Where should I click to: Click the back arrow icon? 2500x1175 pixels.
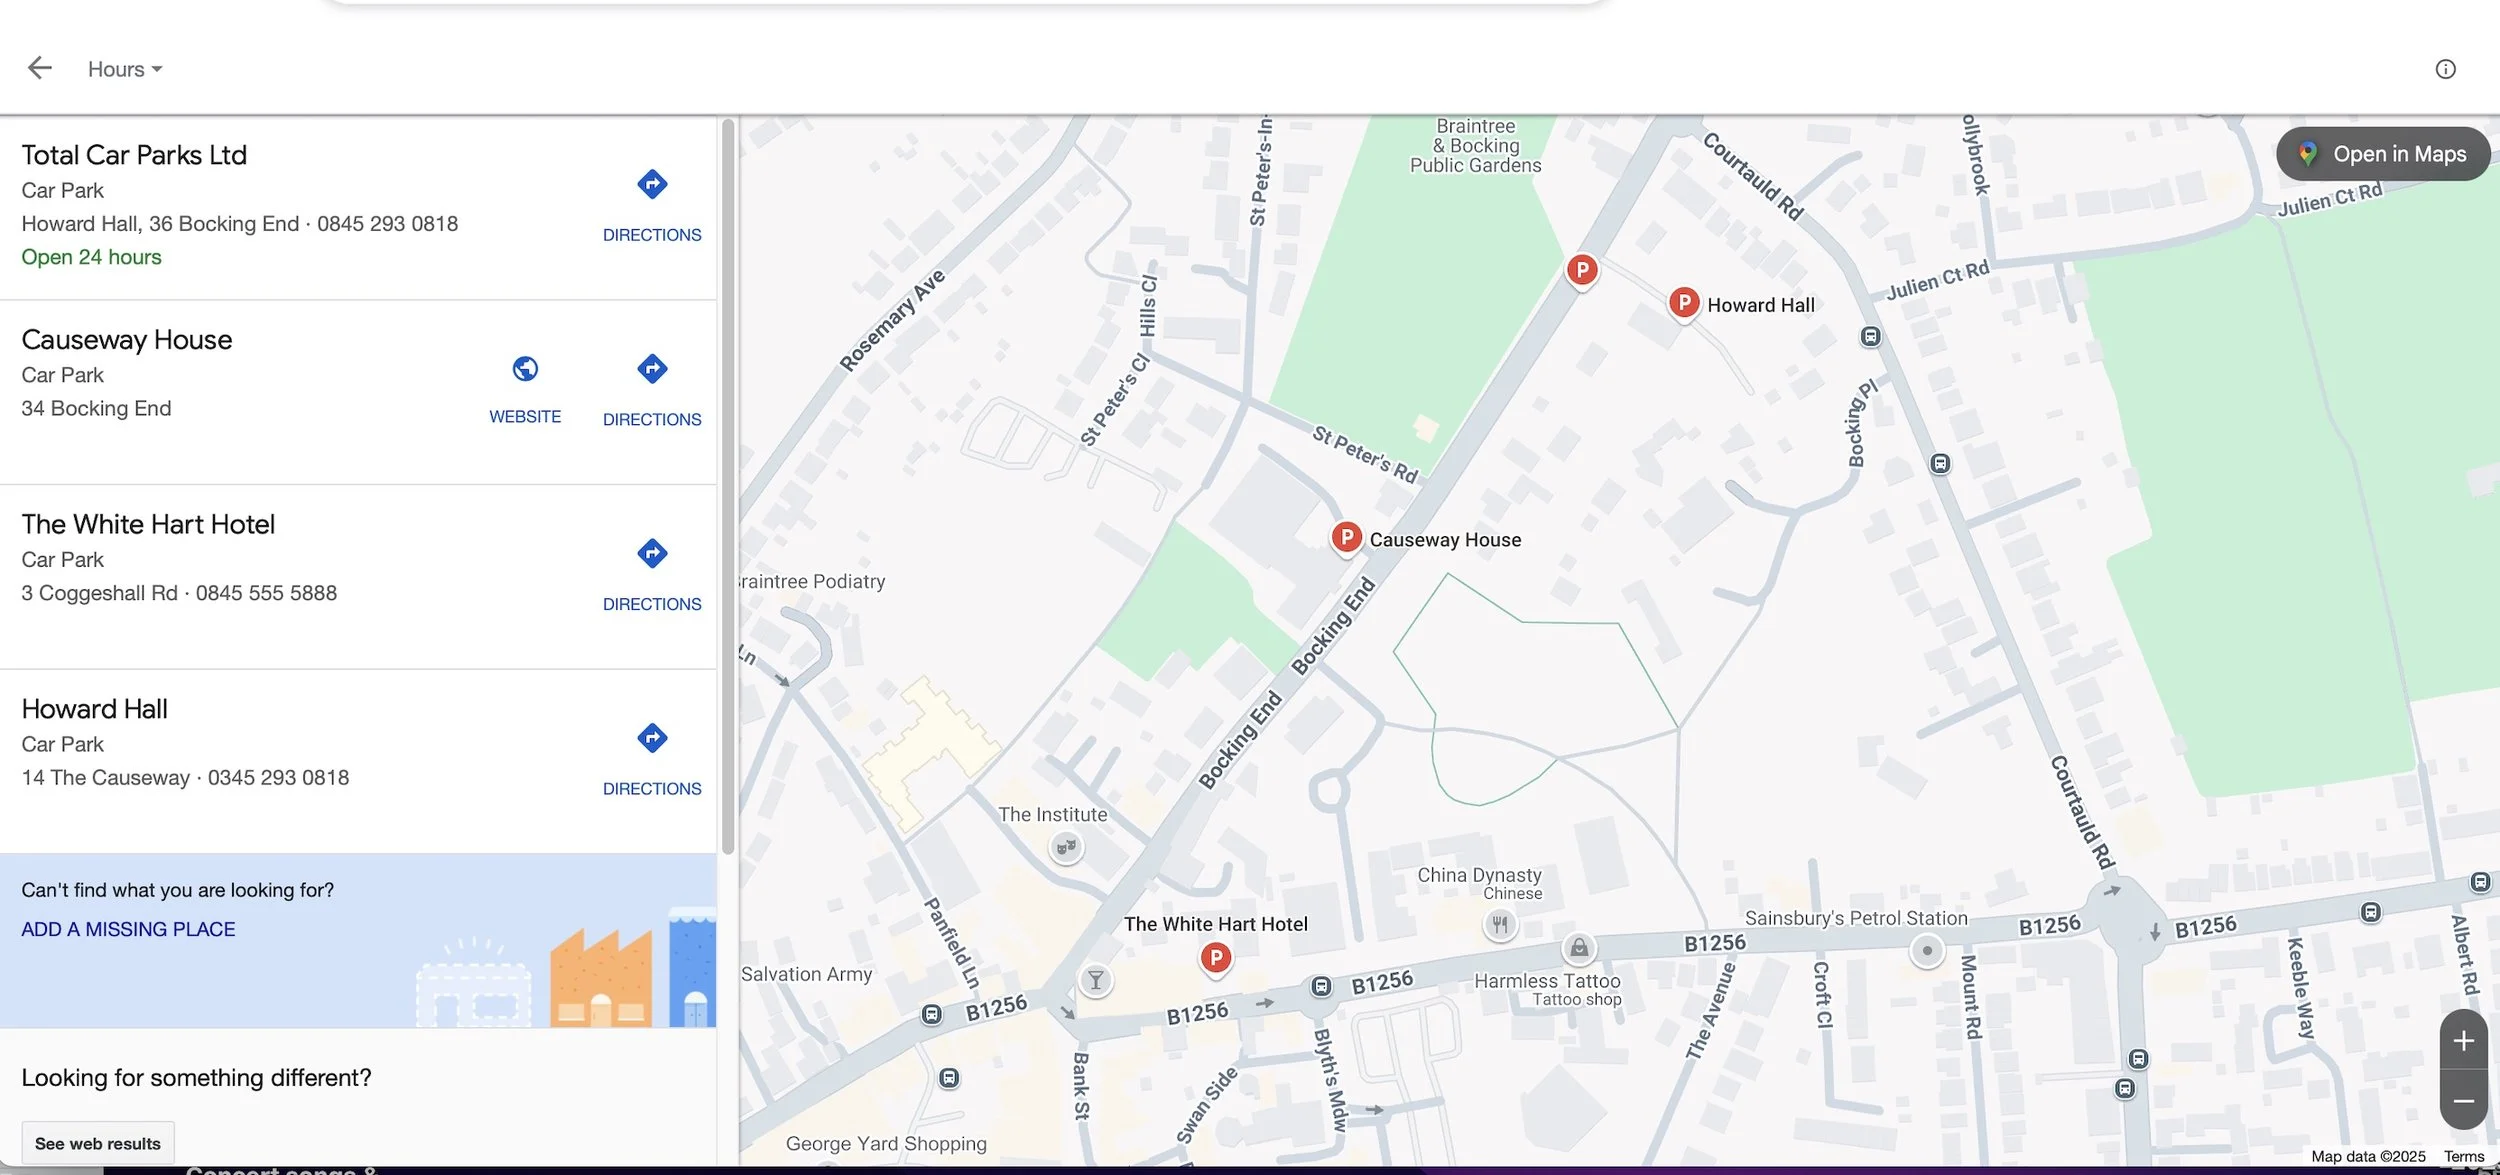pos(40,68)
